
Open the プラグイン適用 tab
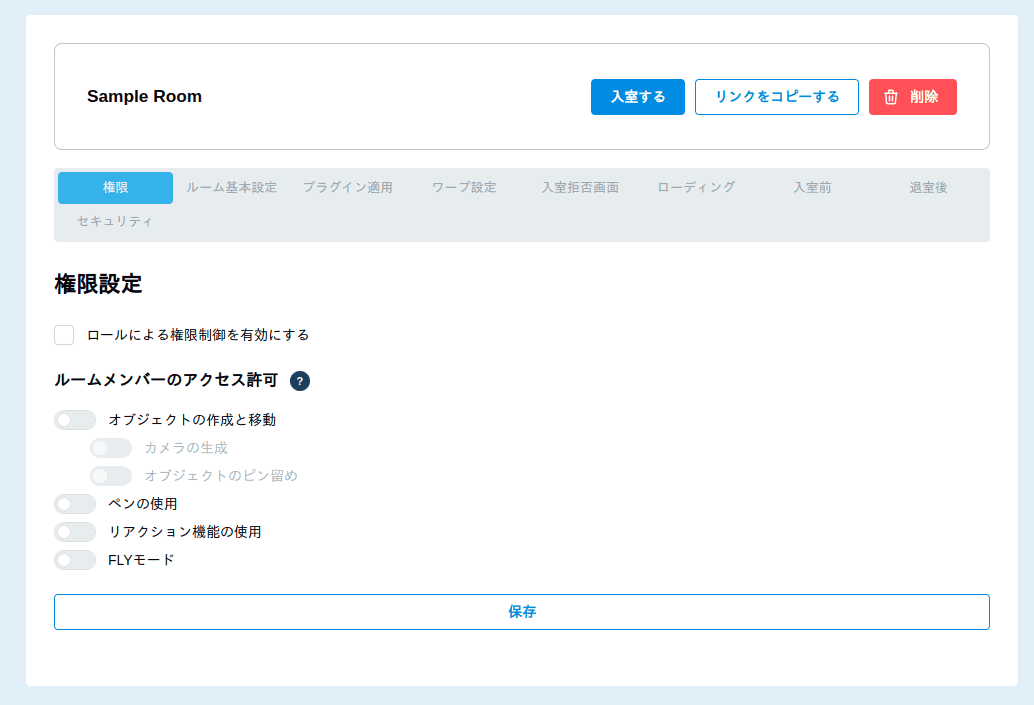click(x=347, y=187)
